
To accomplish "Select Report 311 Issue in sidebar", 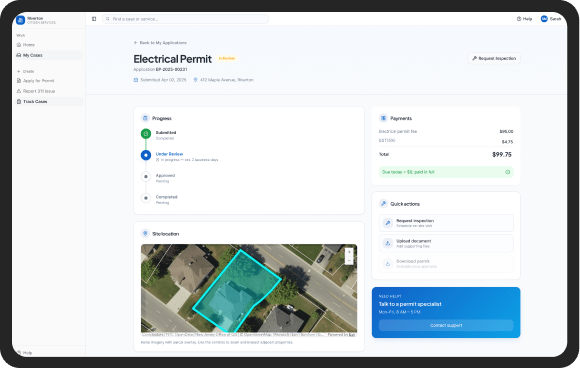I will pyautogui.click(x=48, y=91).
